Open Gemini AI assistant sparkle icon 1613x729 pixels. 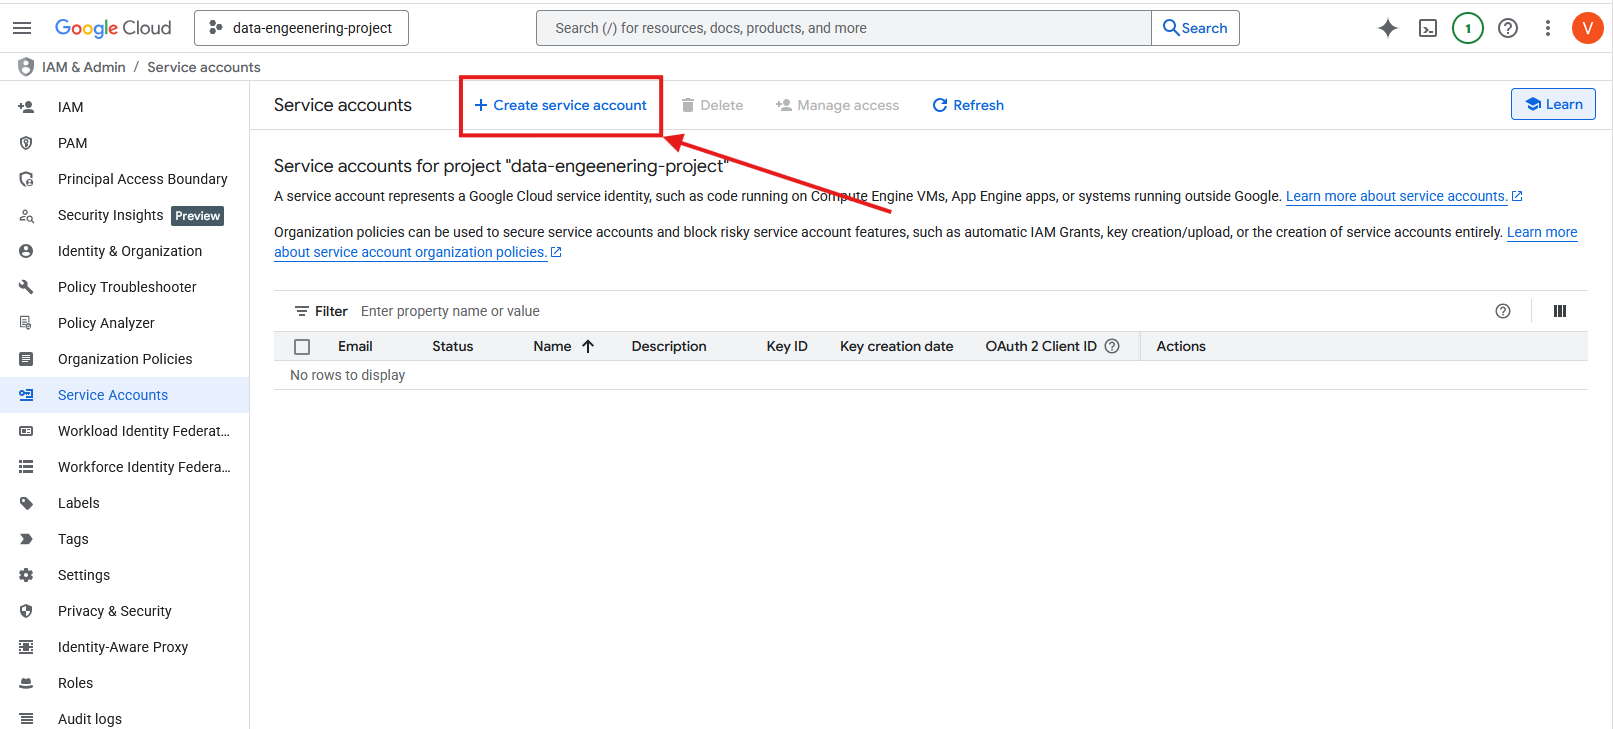click(x=1387, y=28)
